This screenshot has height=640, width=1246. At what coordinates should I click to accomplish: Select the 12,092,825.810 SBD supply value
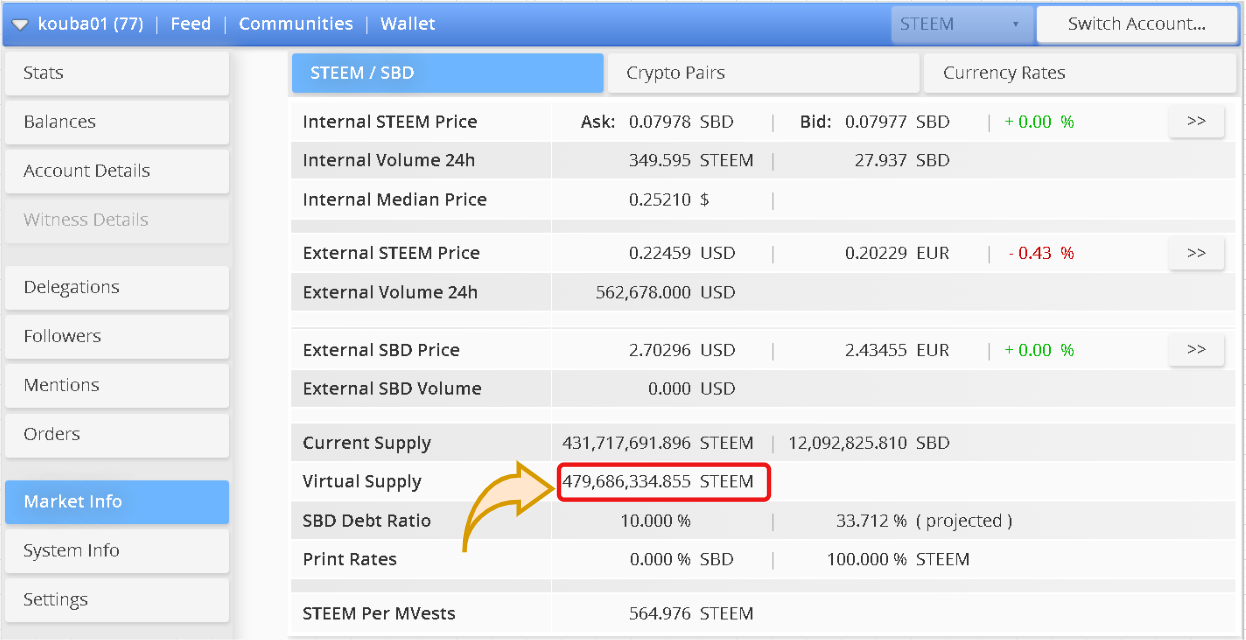point(869,443)
